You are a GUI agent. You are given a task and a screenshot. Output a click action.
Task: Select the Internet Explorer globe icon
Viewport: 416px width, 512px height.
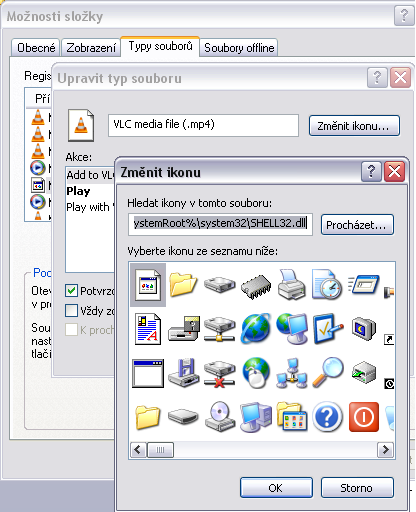click(x=256, y=328)
